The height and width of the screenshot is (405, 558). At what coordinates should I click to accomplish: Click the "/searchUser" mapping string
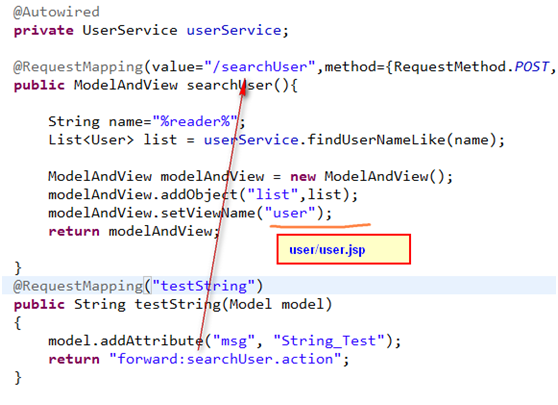coord(260,67)
